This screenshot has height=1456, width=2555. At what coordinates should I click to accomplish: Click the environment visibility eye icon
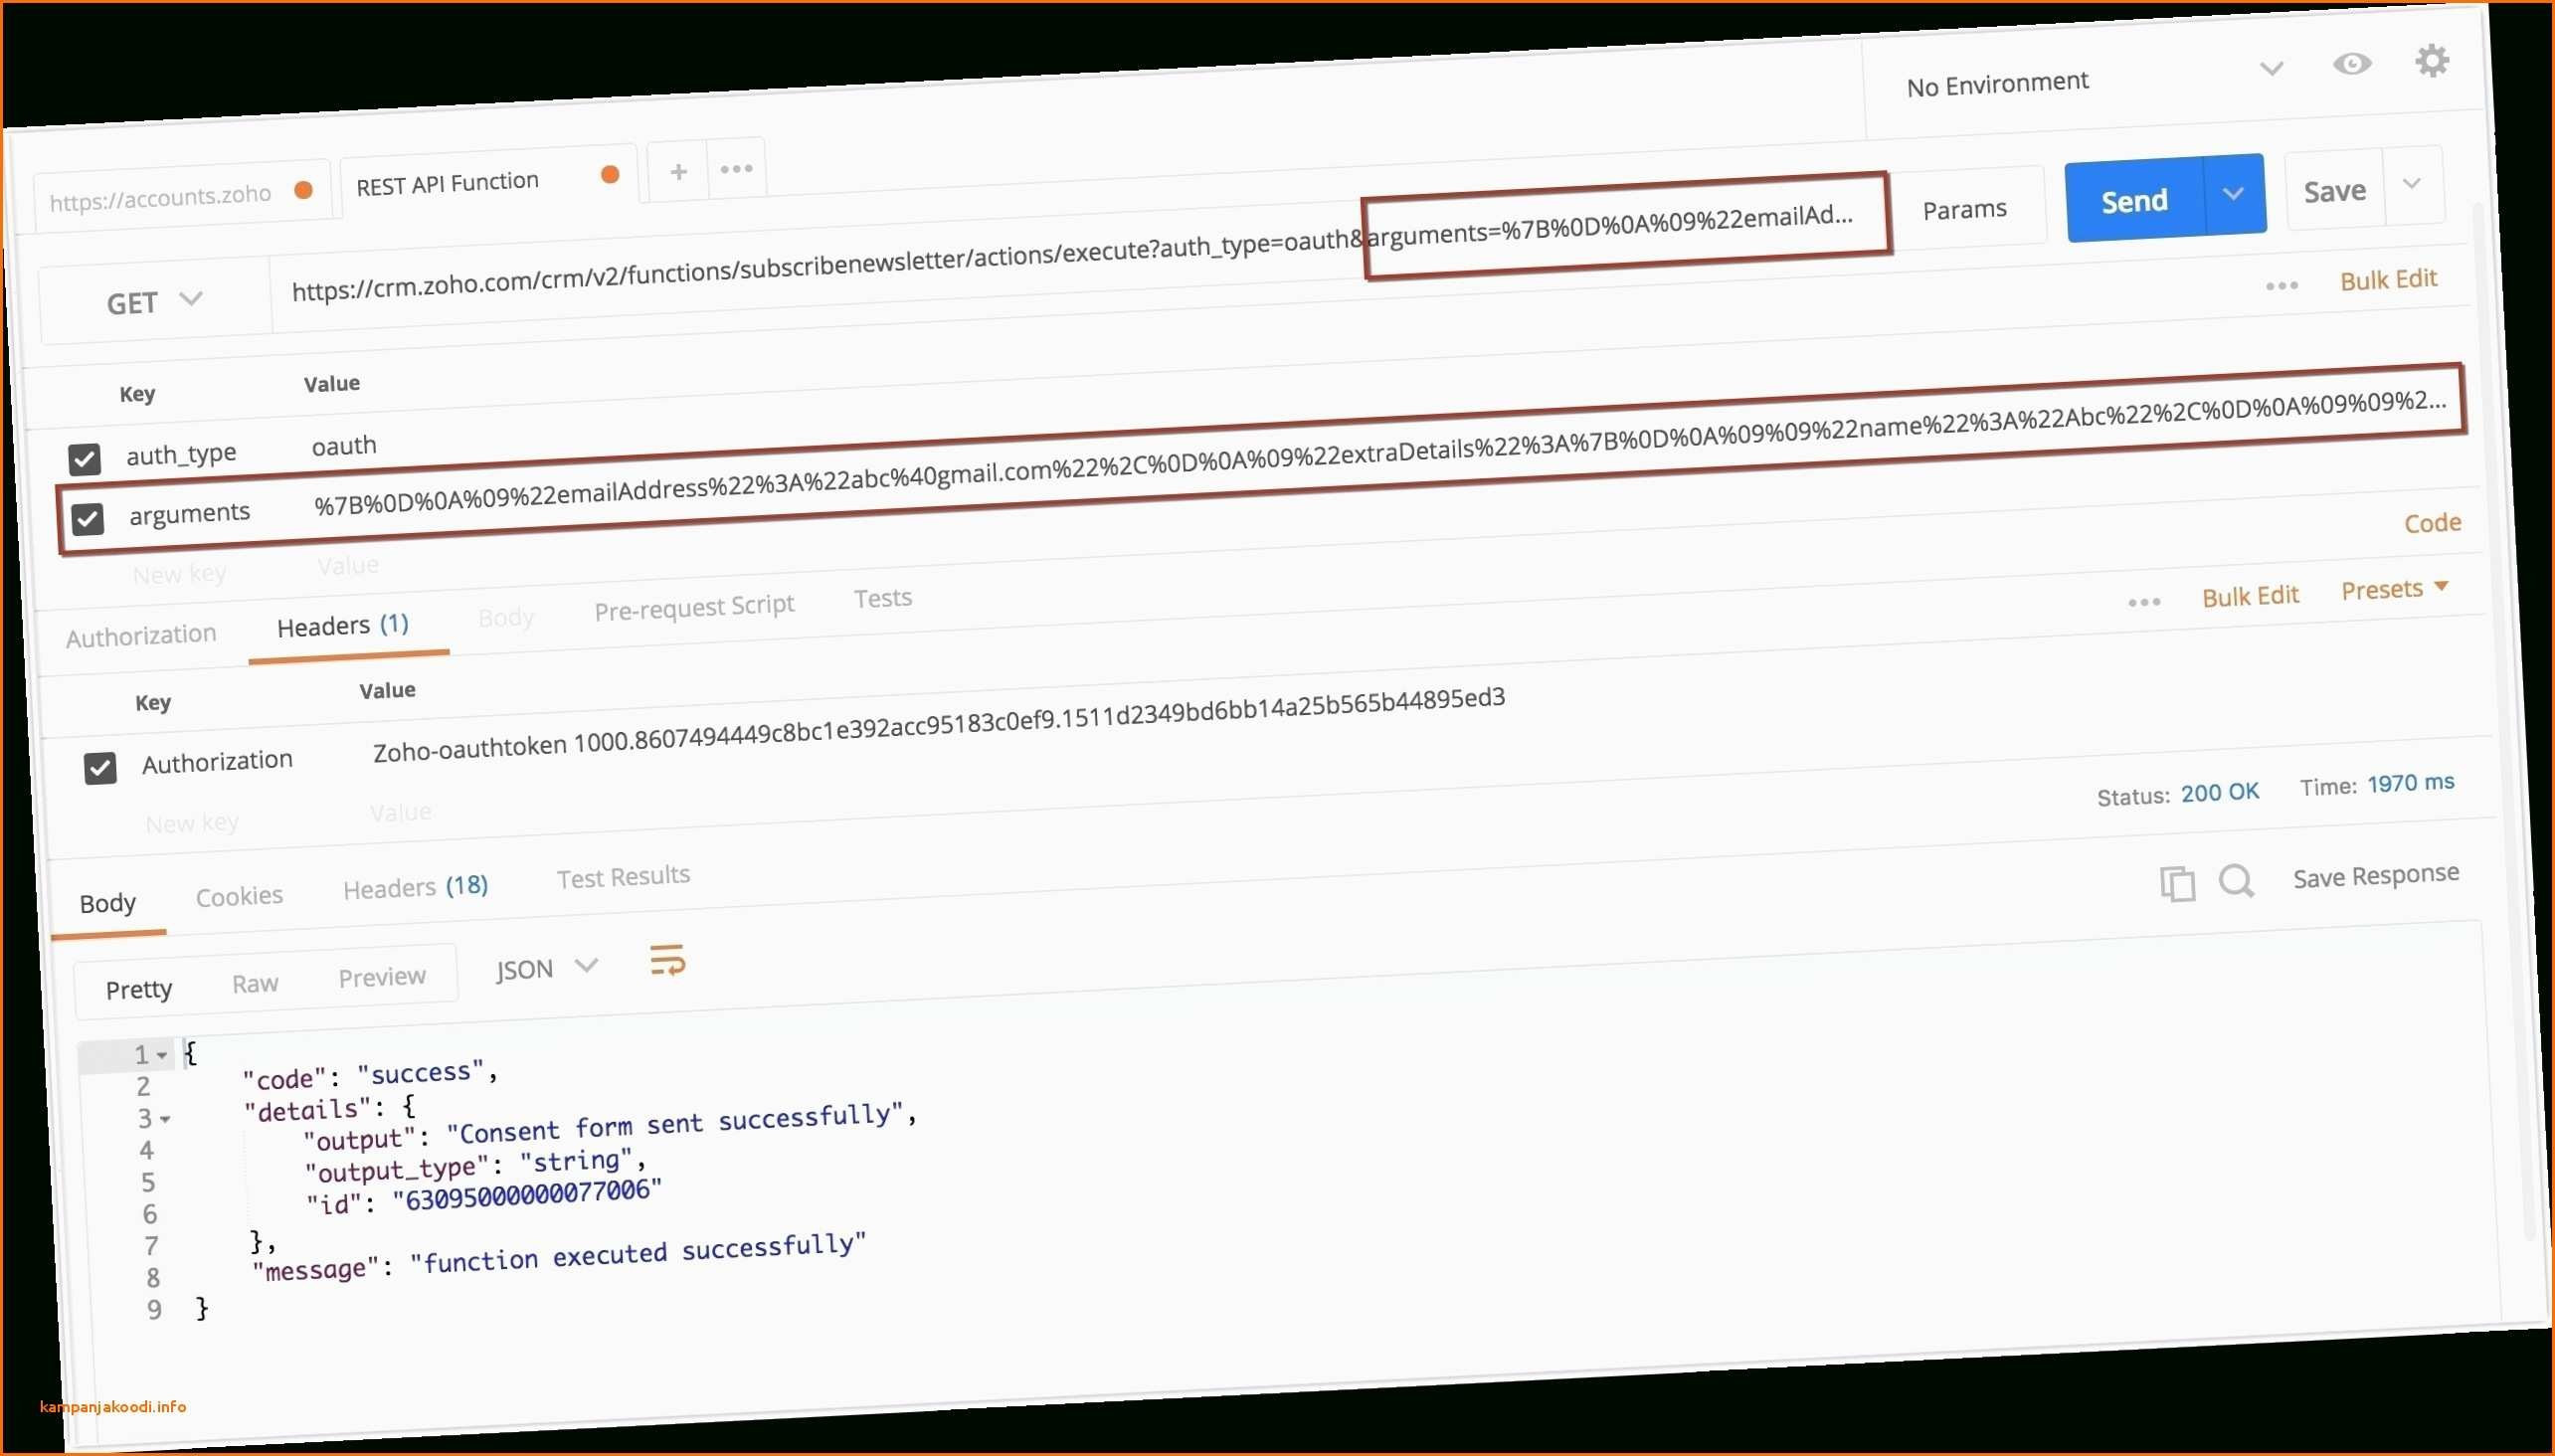[2355, 67]
